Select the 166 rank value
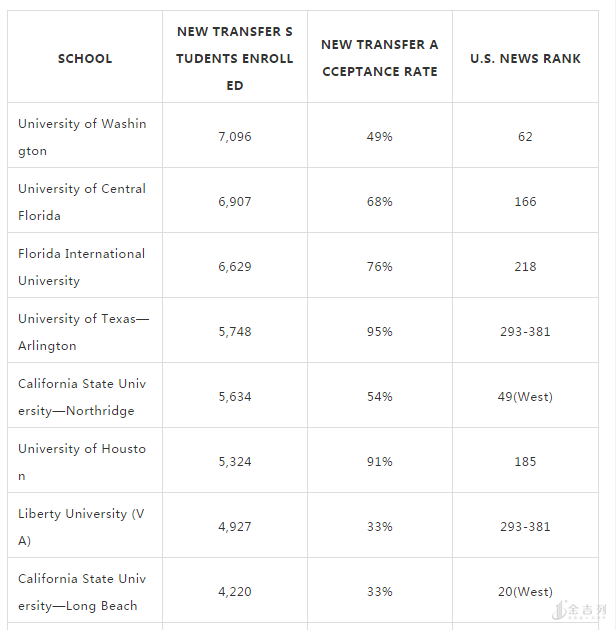 coord(525,201)
